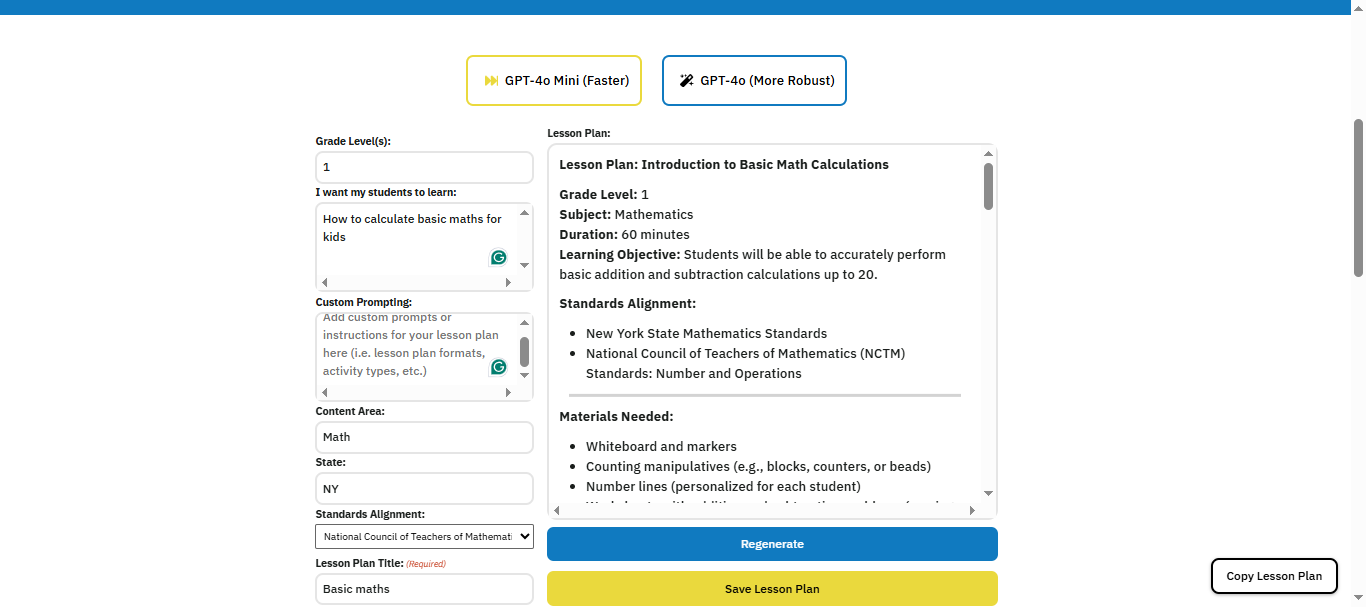Select the GPT-4o Mini (Faster) model
The width and height of the screenshot is (1366, 607).
point(553,80)
